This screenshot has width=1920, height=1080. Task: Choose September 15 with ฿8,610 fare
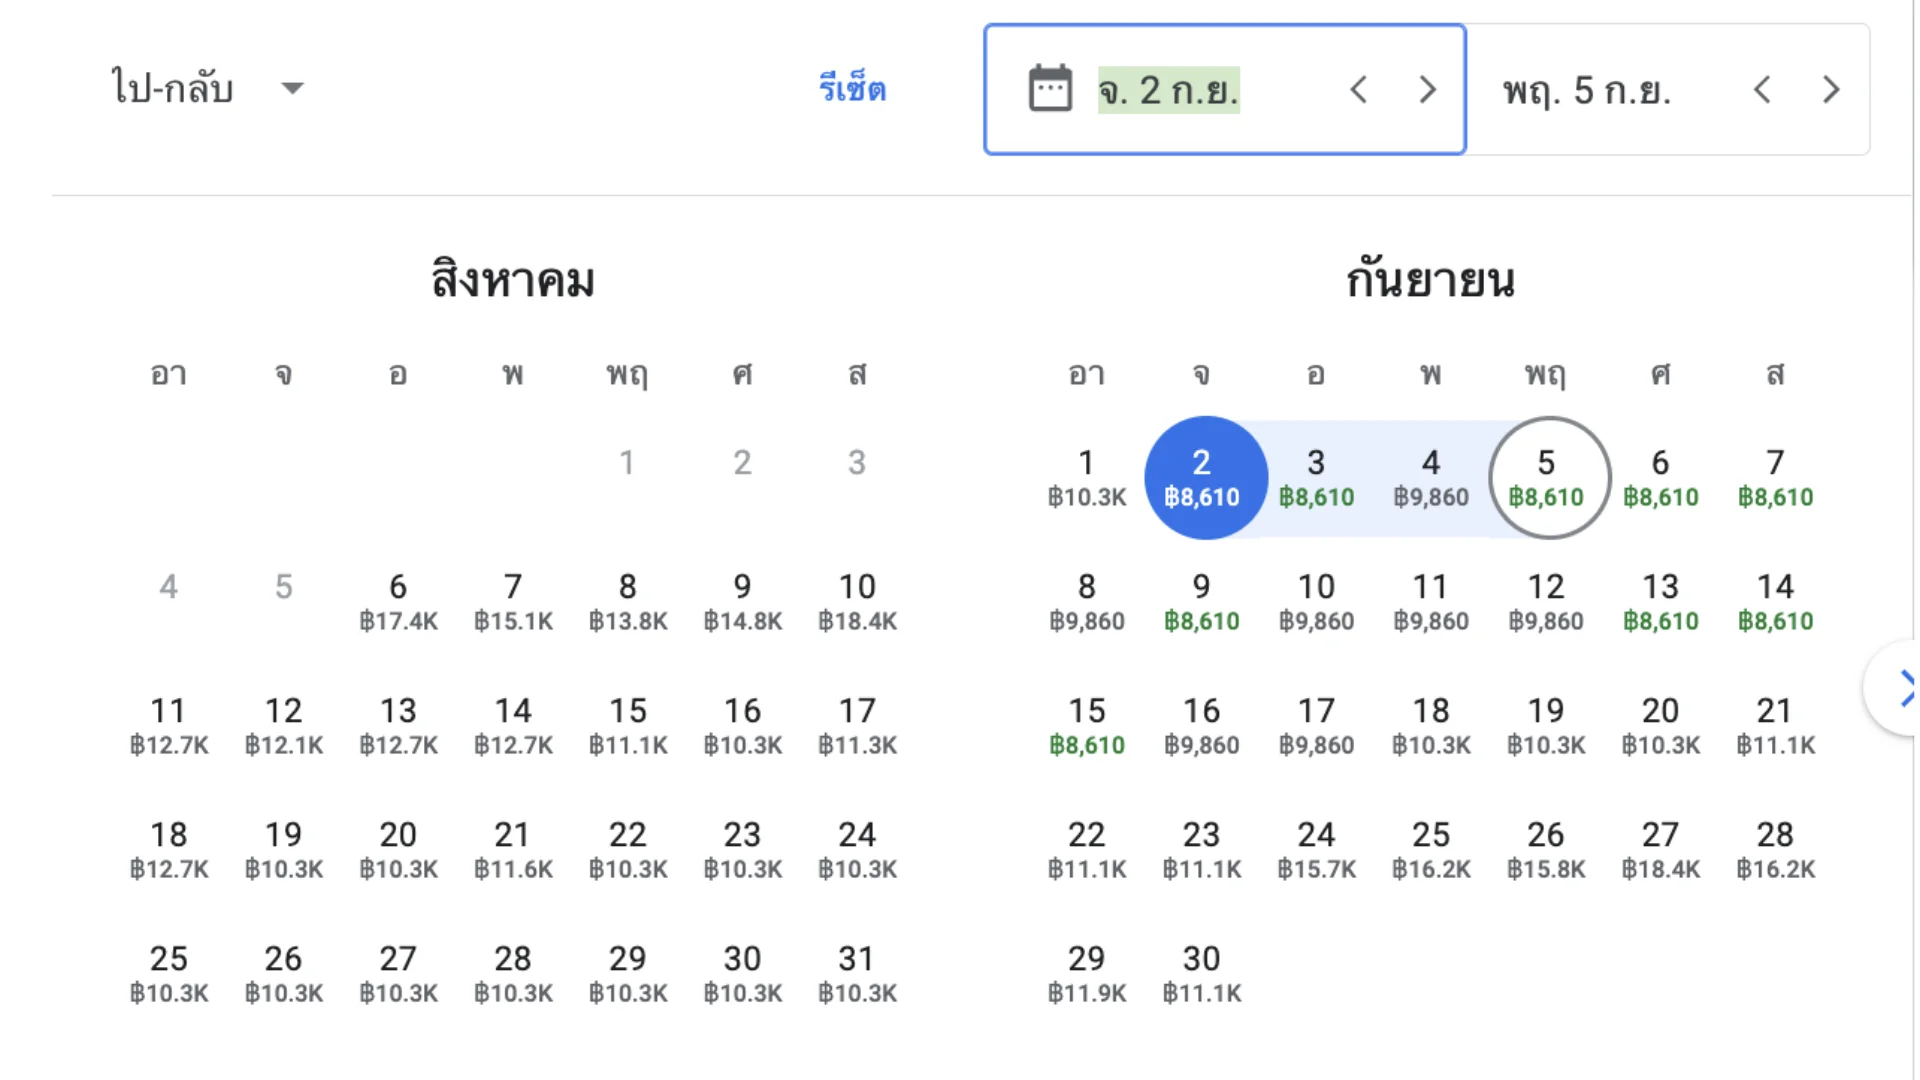pyautogui.click(x=1087, y=726)
